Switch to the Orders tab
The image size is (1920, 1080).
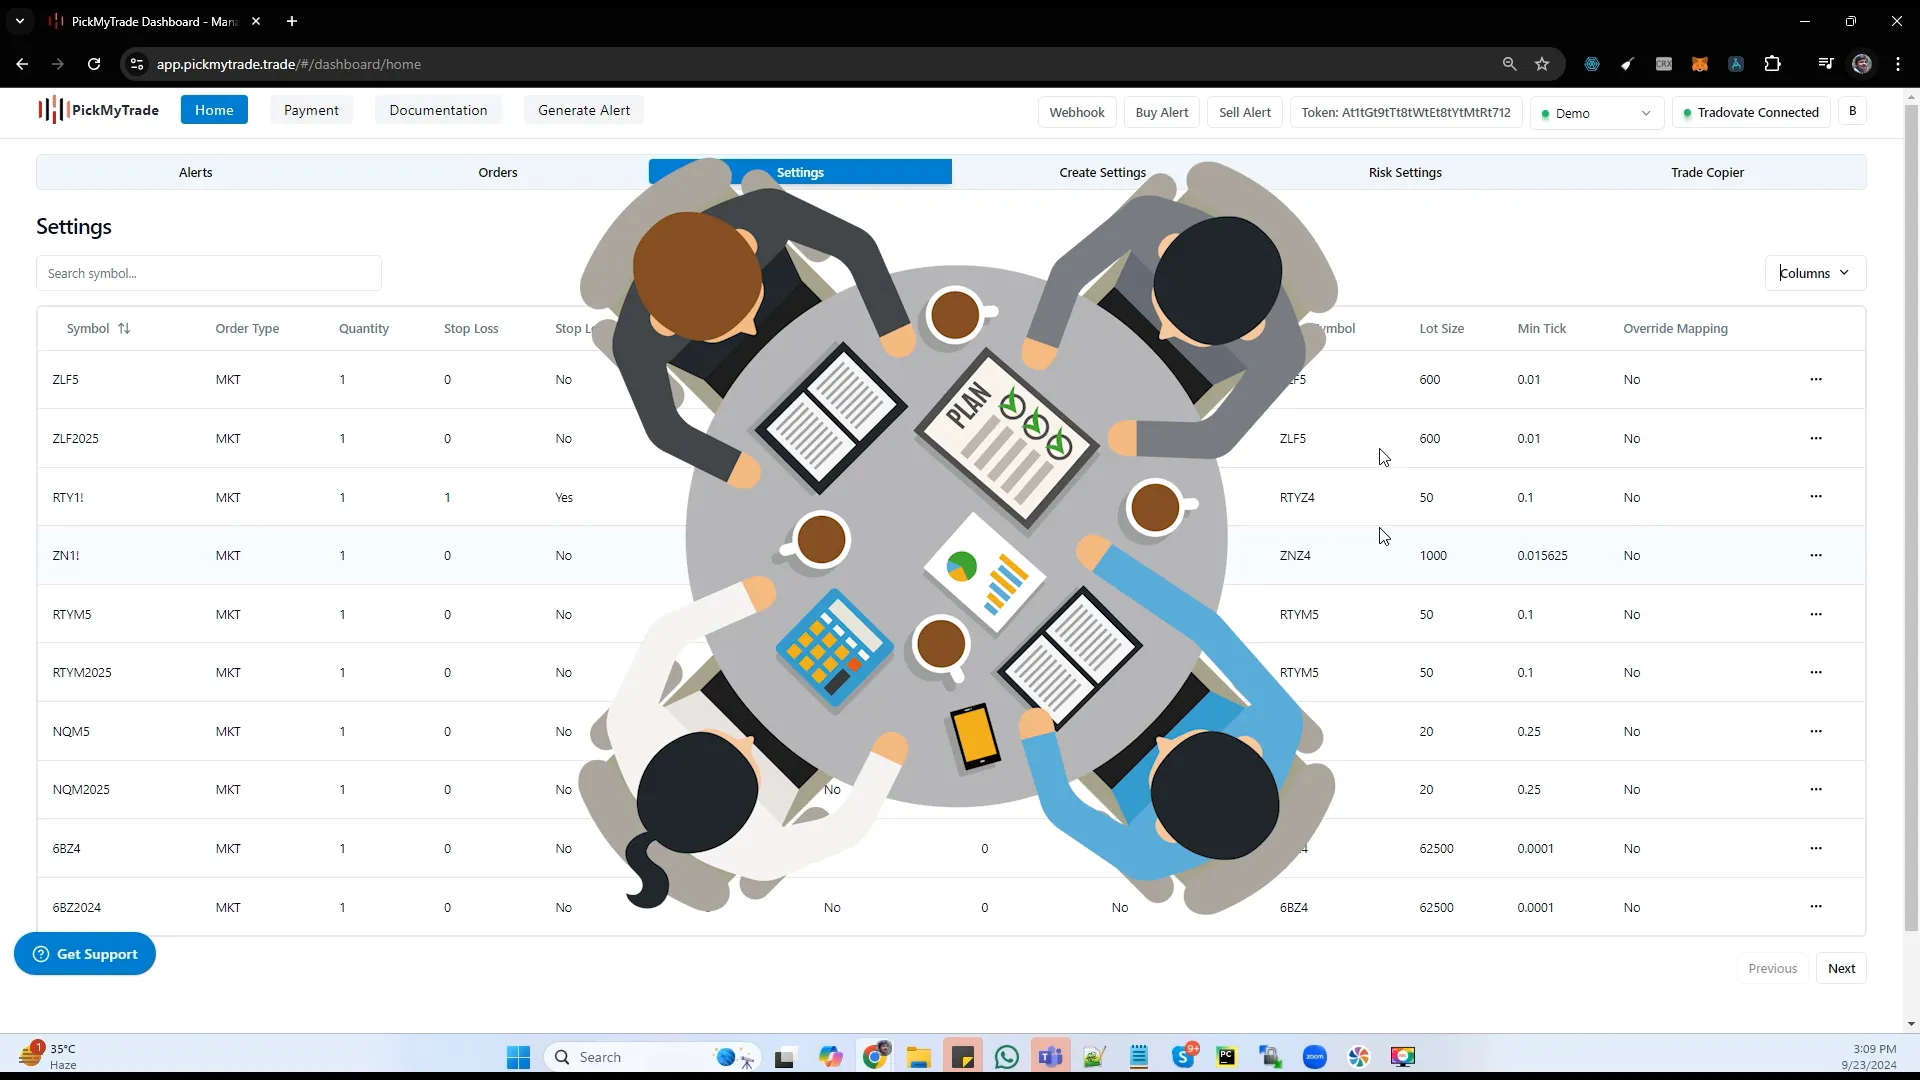point(497,171)
